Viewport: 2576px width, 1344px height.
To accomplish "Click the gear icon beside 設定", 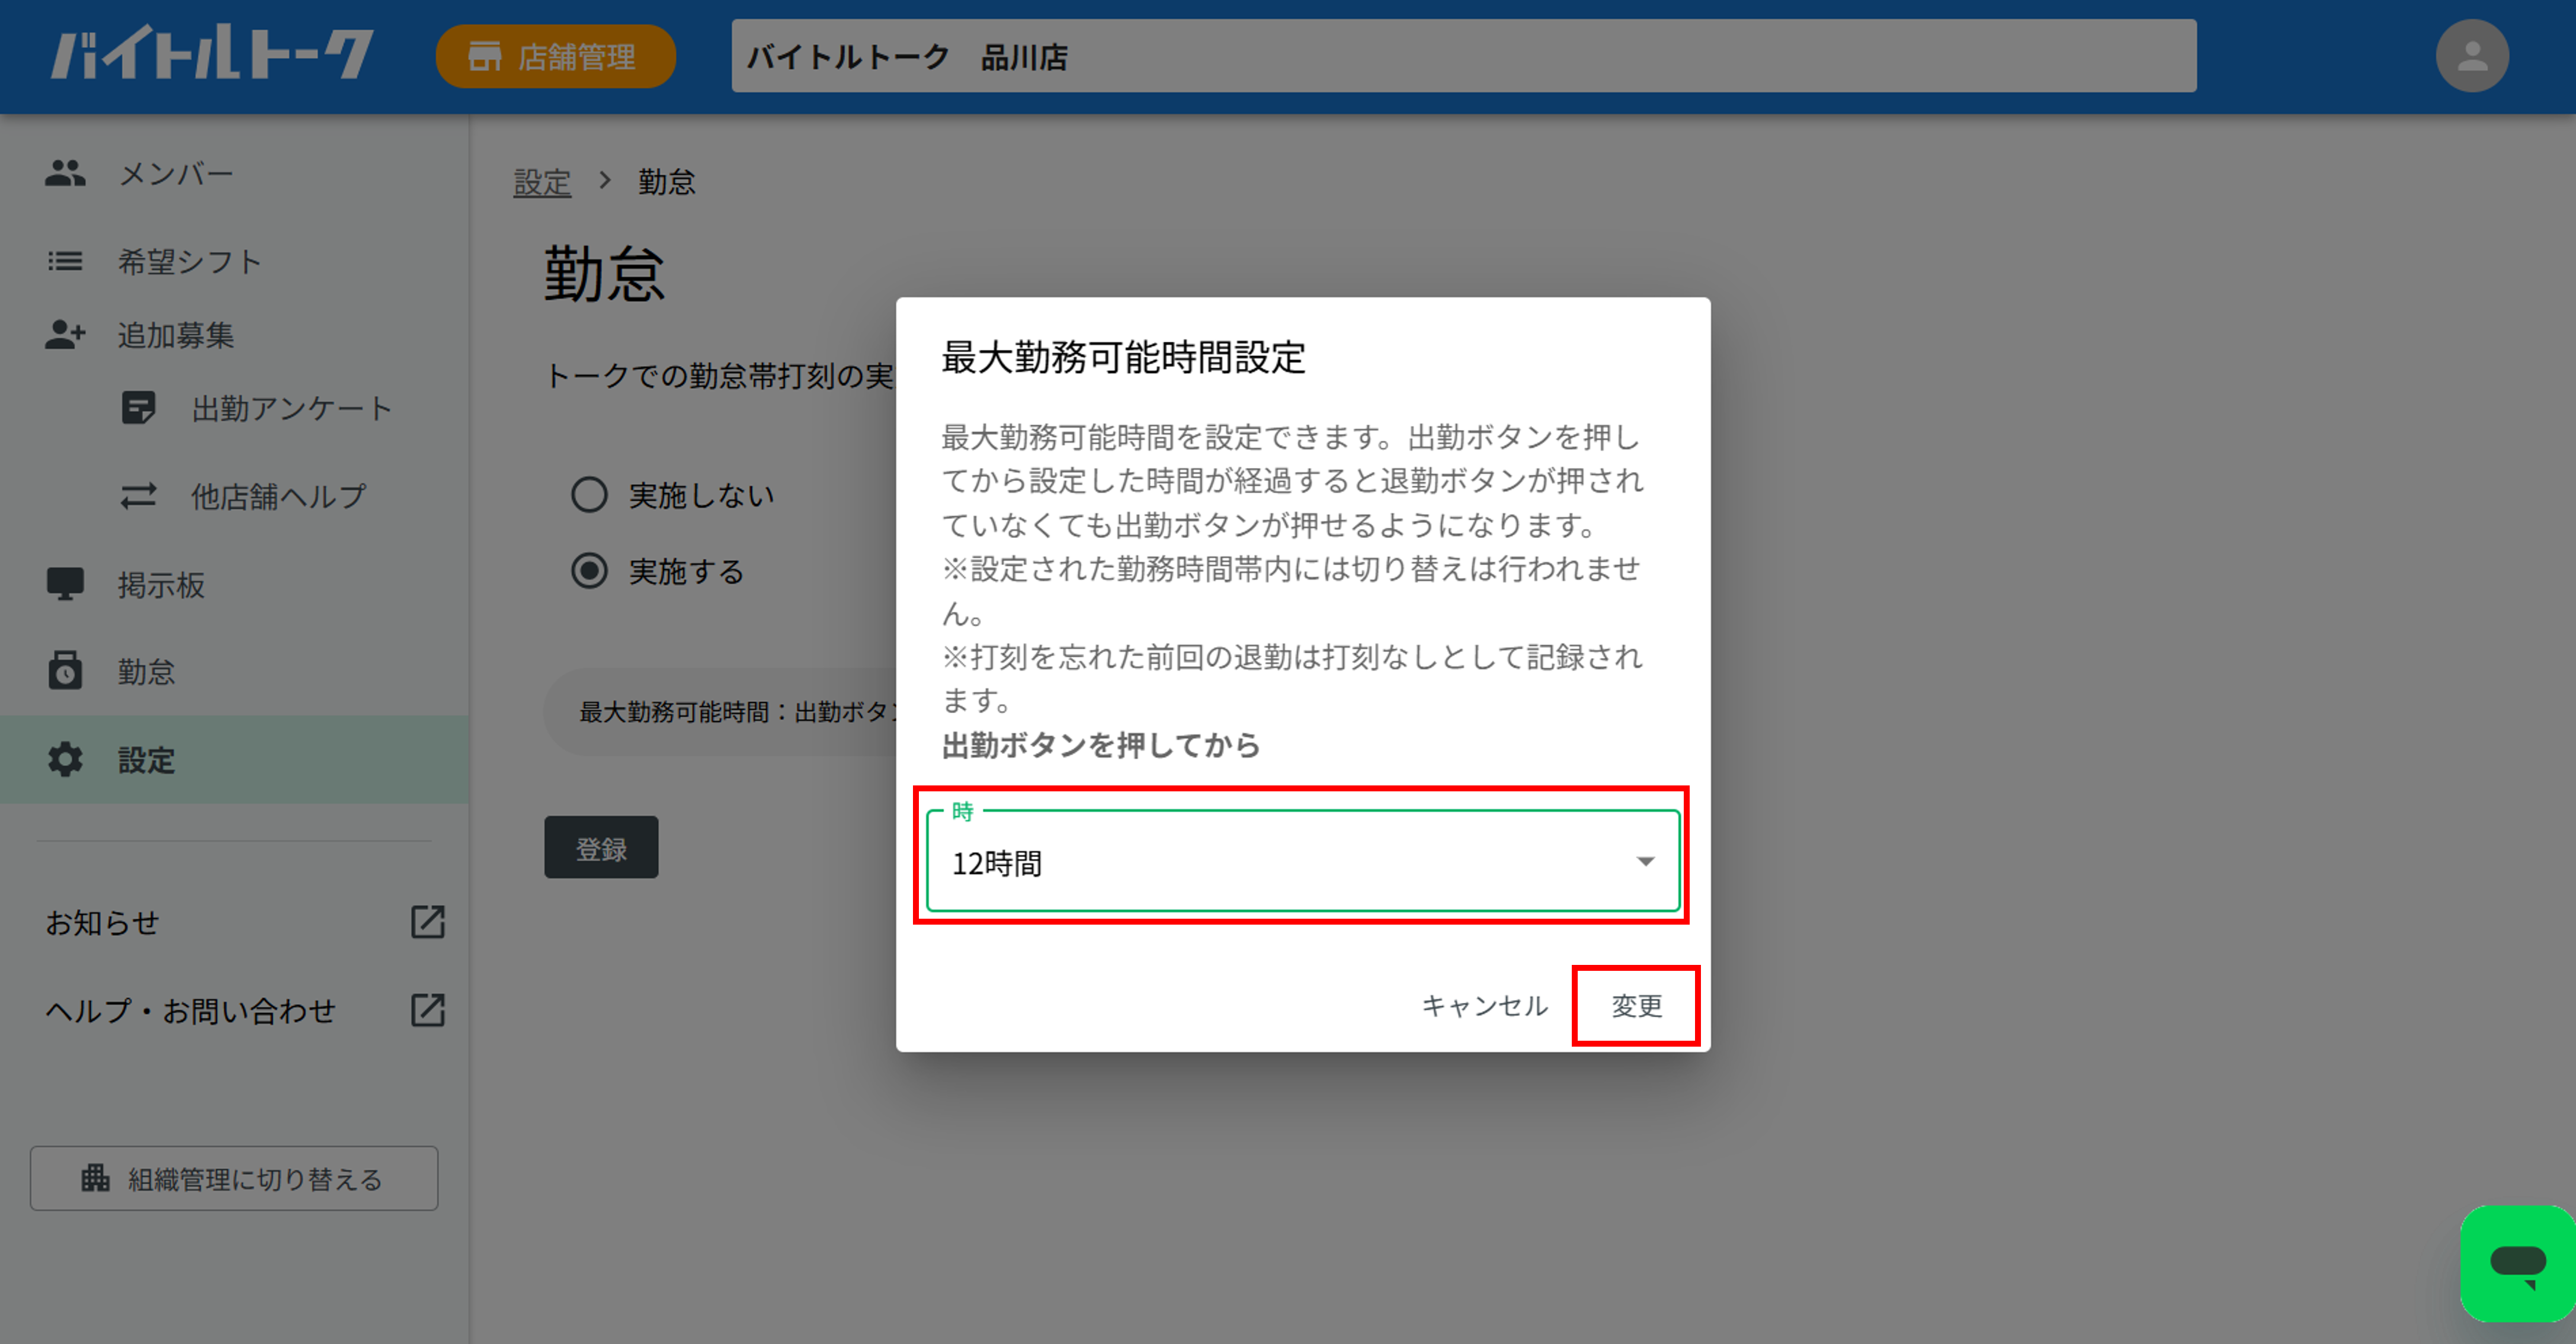I will click(x=65, y=759).
